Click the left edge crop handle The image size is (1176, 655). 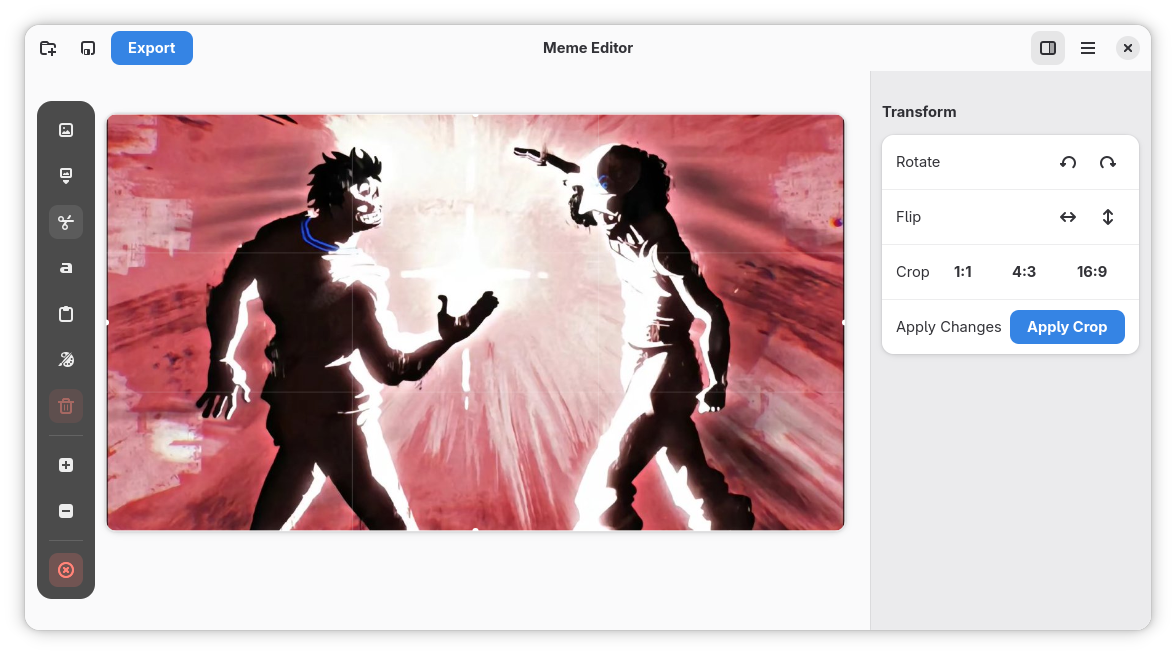coord(107,323)
